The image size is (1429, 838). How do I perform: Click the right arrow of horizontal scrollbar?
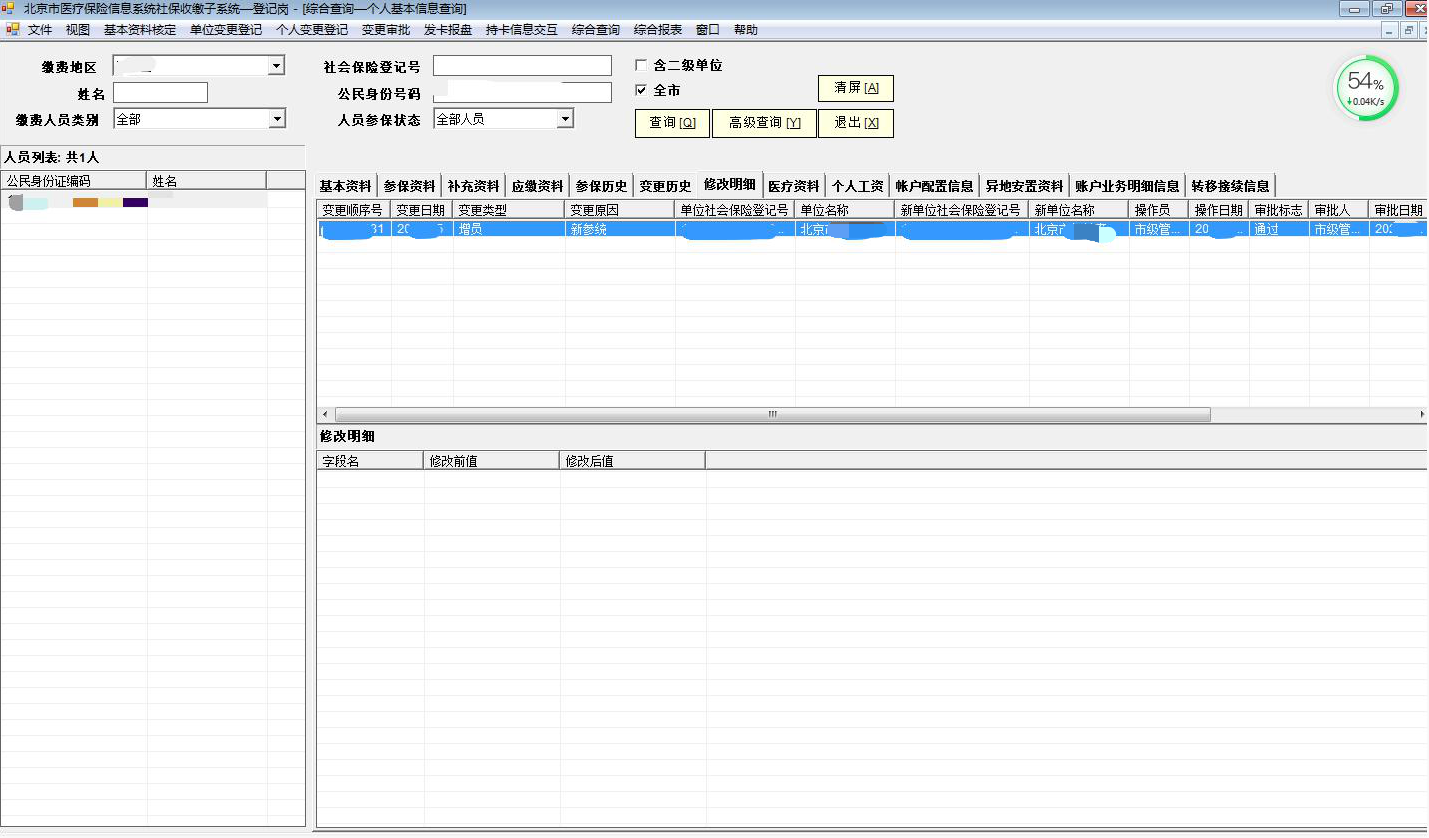point(1422,414)
